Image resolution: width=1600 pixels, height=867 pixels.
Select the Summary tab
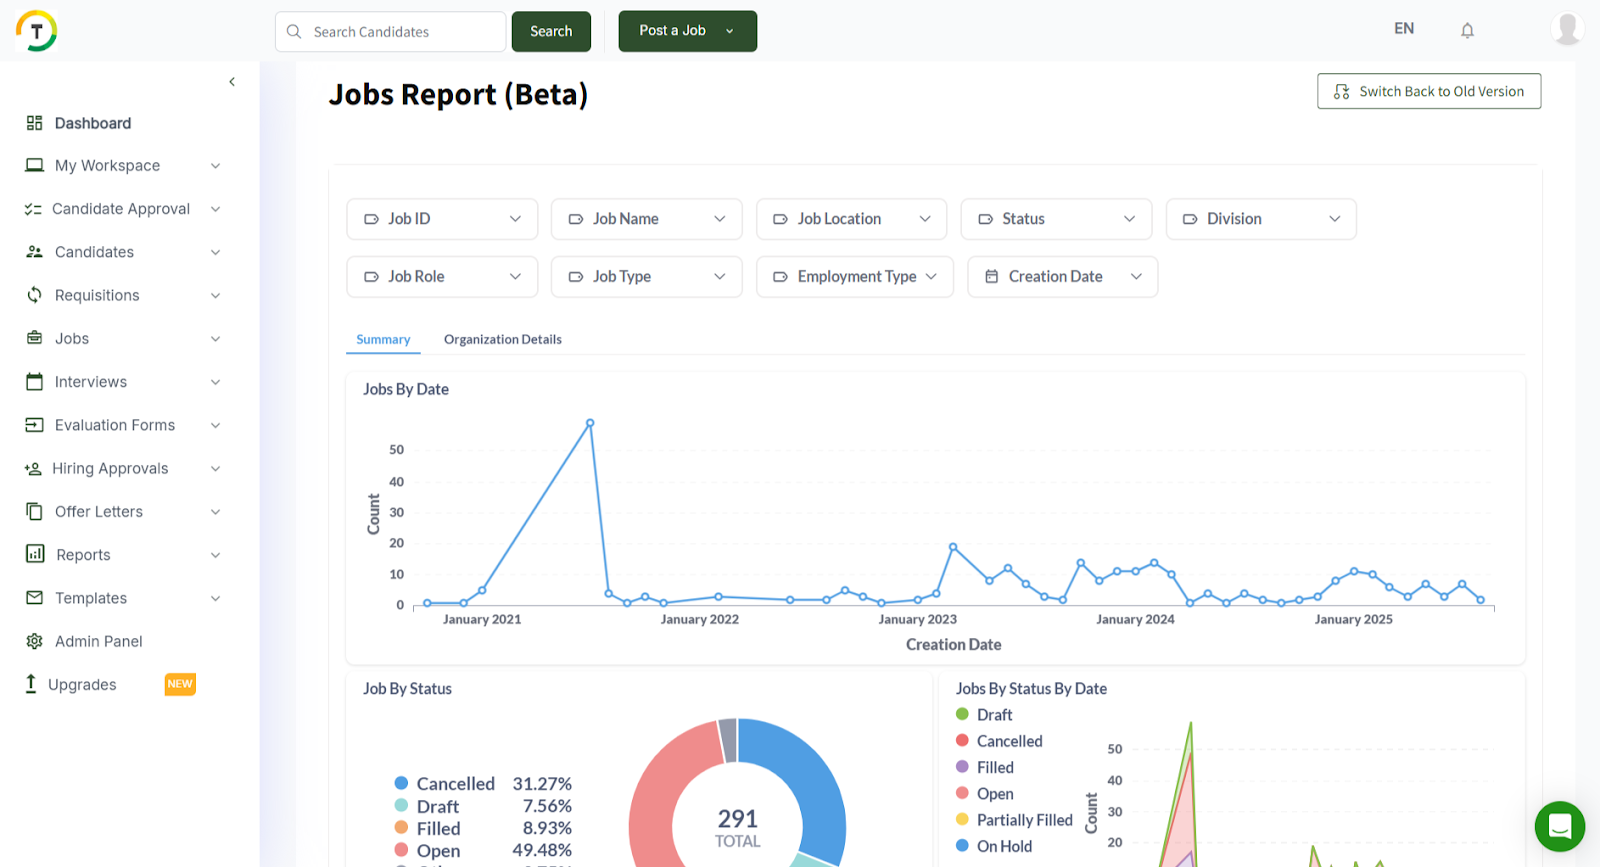tap(383, 340)
